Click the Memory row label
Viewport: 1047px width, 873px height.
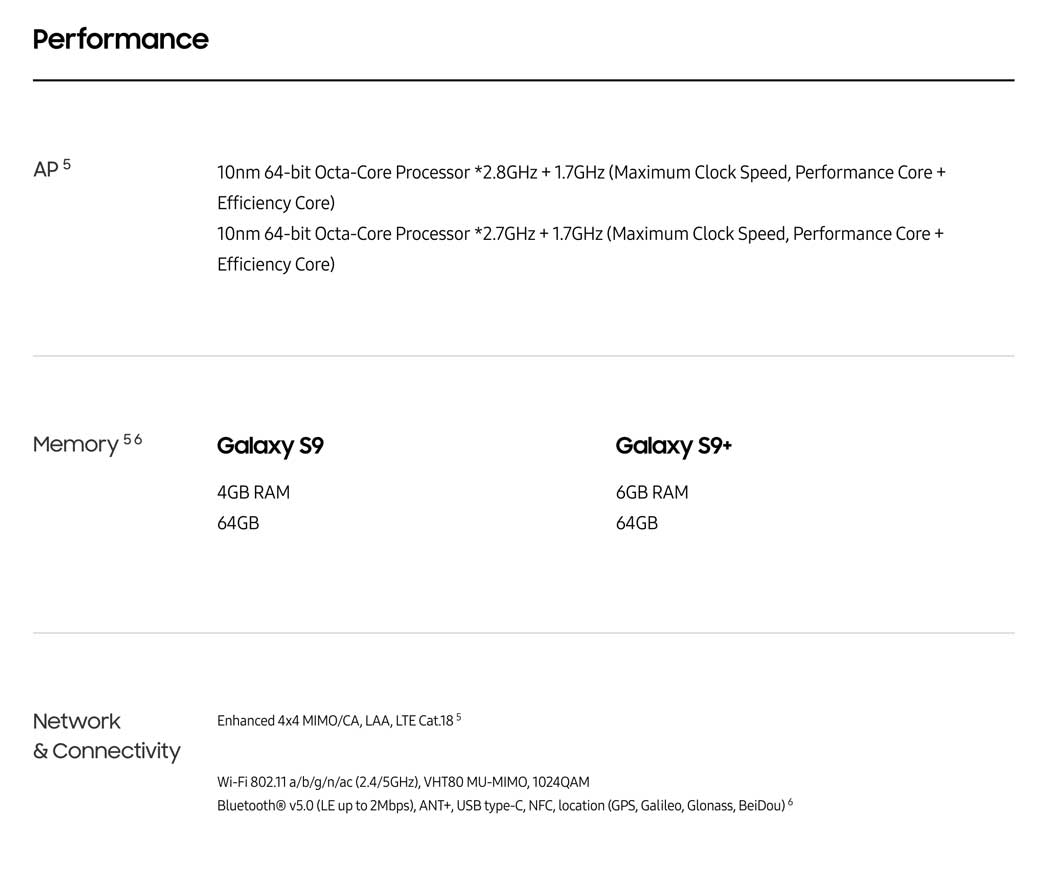click(75, 444)
